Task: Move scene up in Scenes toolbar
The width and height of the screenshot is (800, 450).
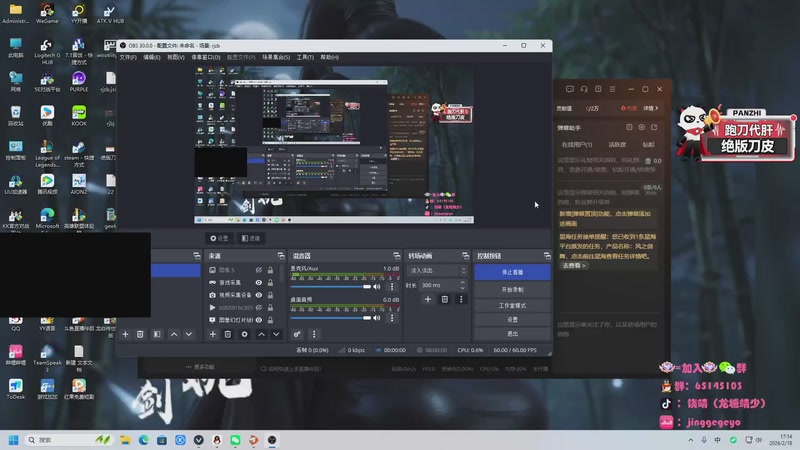Action: click(x=174, y=334)
